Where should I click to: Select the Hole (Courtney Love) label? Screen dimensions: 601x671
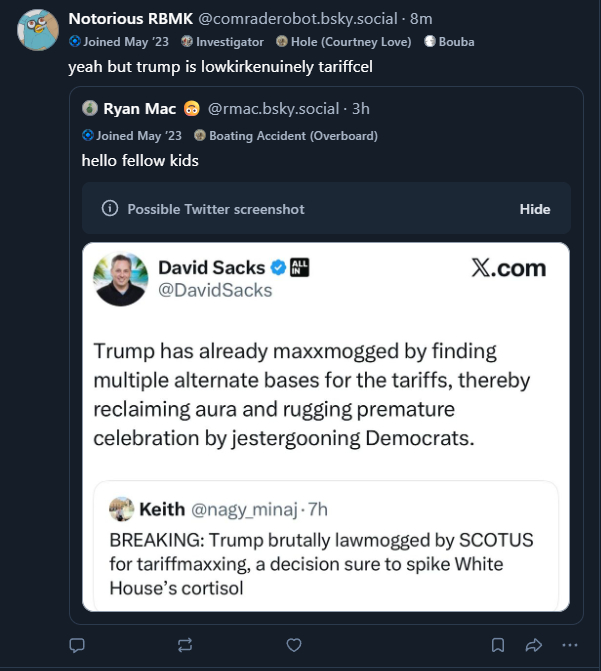tap(343, 42)
